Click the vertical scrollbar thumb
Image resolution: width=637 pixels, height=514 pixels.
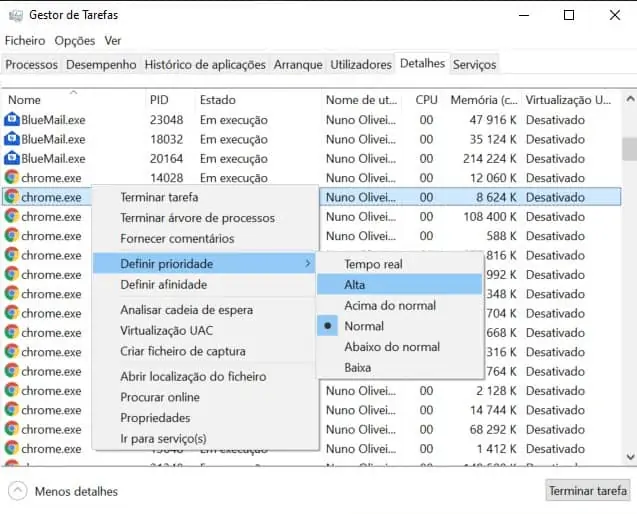628,148
